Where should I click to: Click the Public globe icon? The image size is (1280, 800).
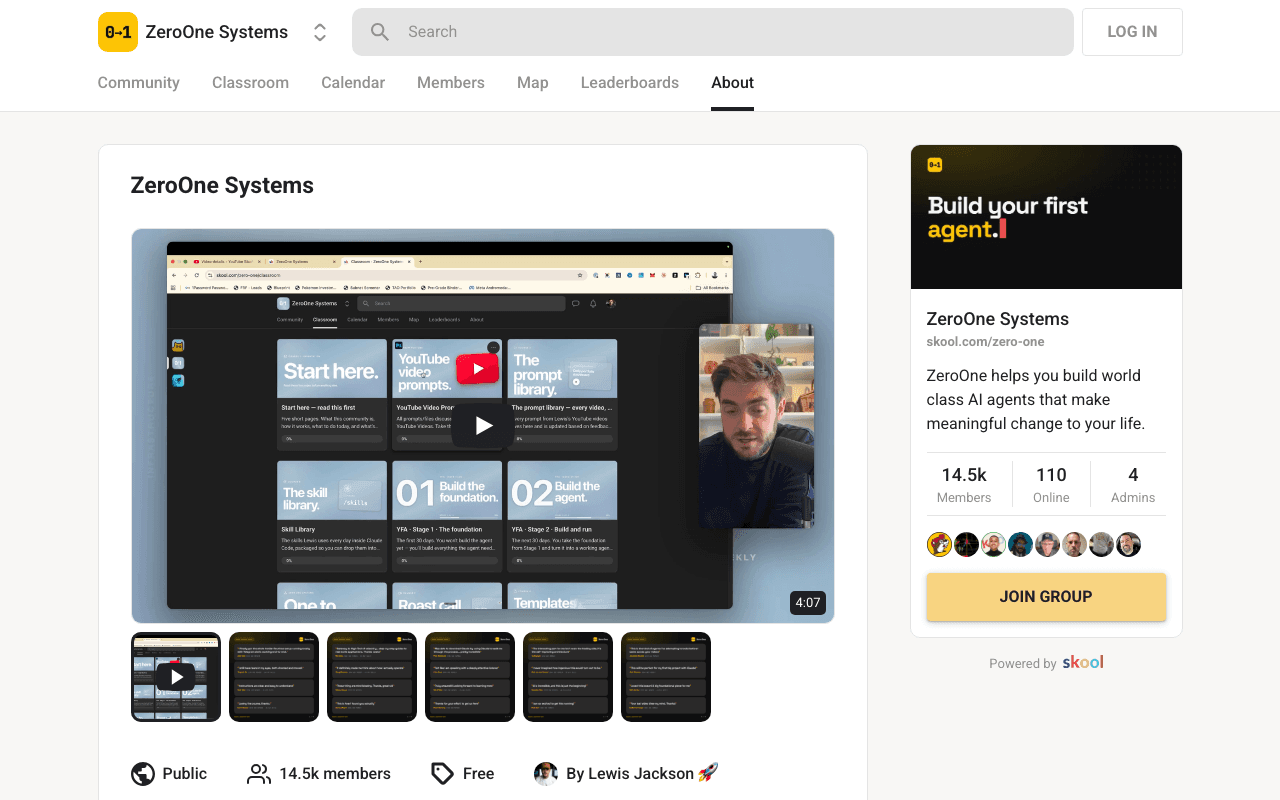pos(143,774)
